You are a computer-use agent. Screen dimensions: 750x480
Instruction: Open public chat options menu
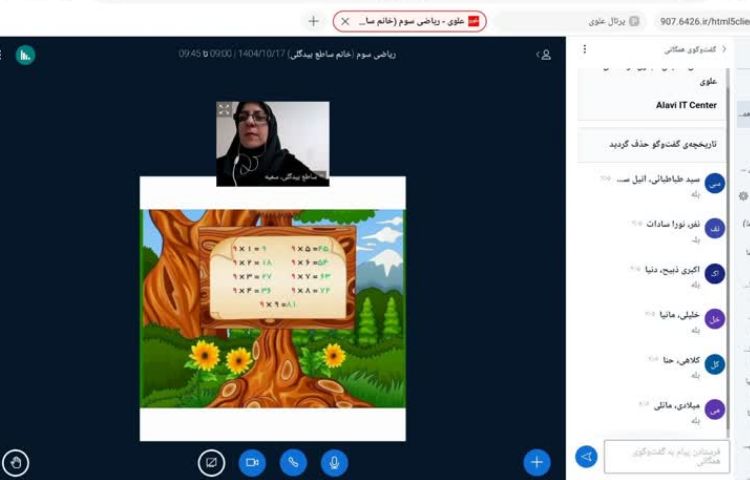585,49
